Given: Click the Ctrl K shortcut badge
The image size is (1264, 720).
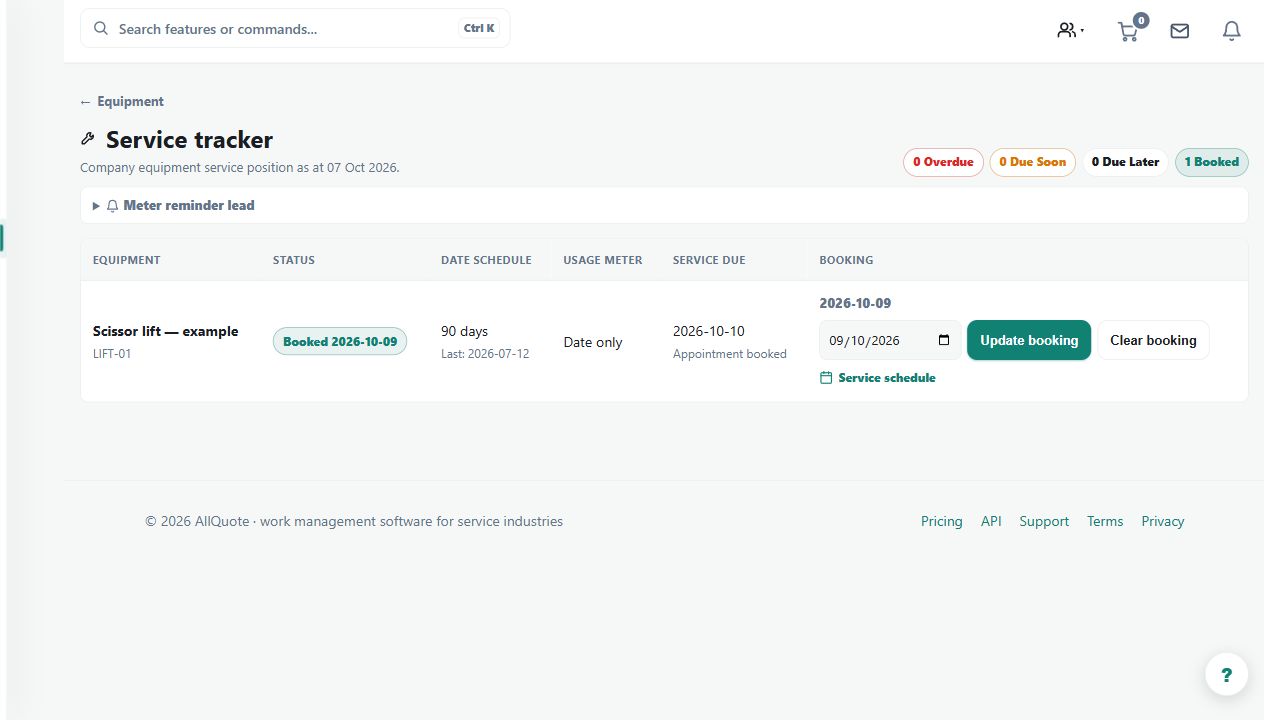Looking at the screenshot, I should pyautogui.click(x=479, y=29).
